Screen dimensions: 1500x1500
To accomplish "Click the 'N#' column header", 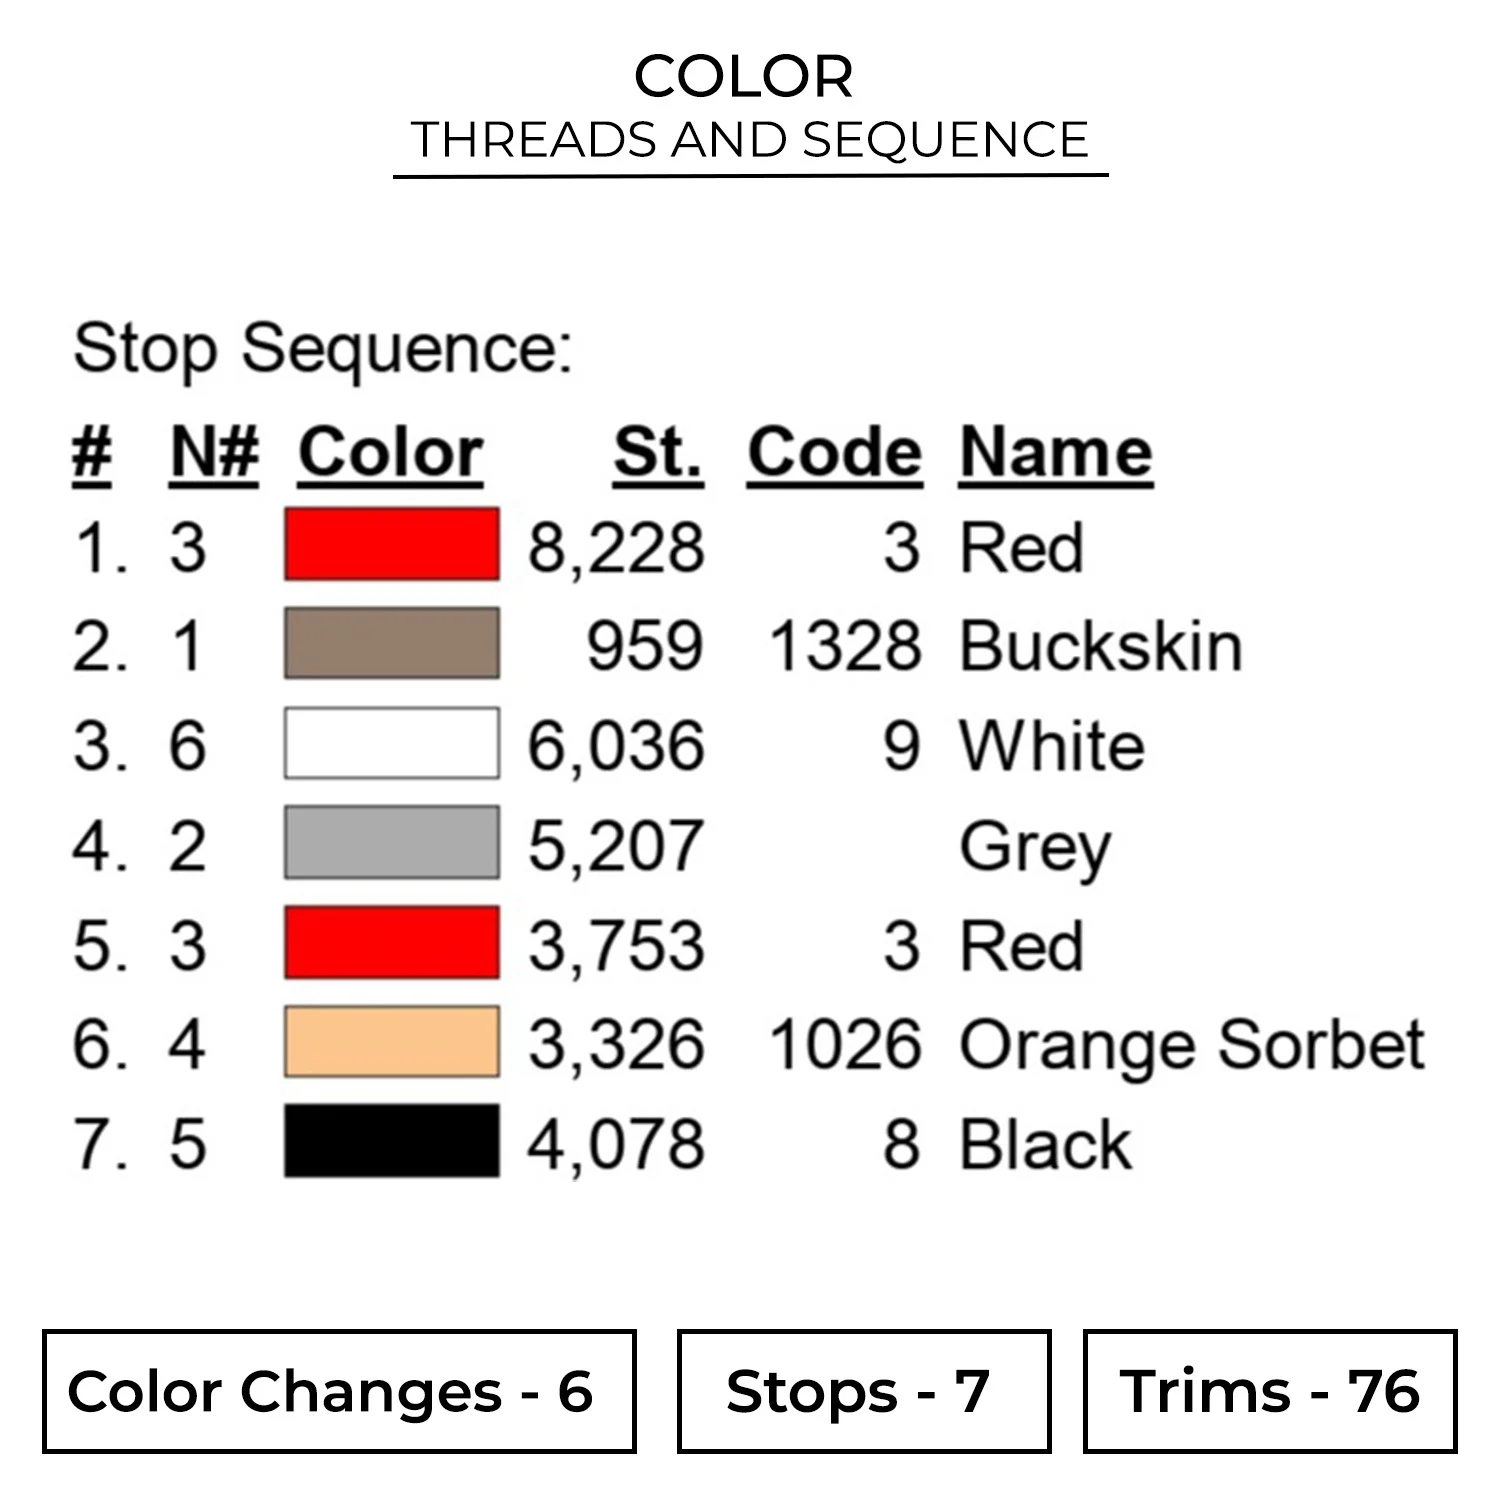I will coord(214,453).
